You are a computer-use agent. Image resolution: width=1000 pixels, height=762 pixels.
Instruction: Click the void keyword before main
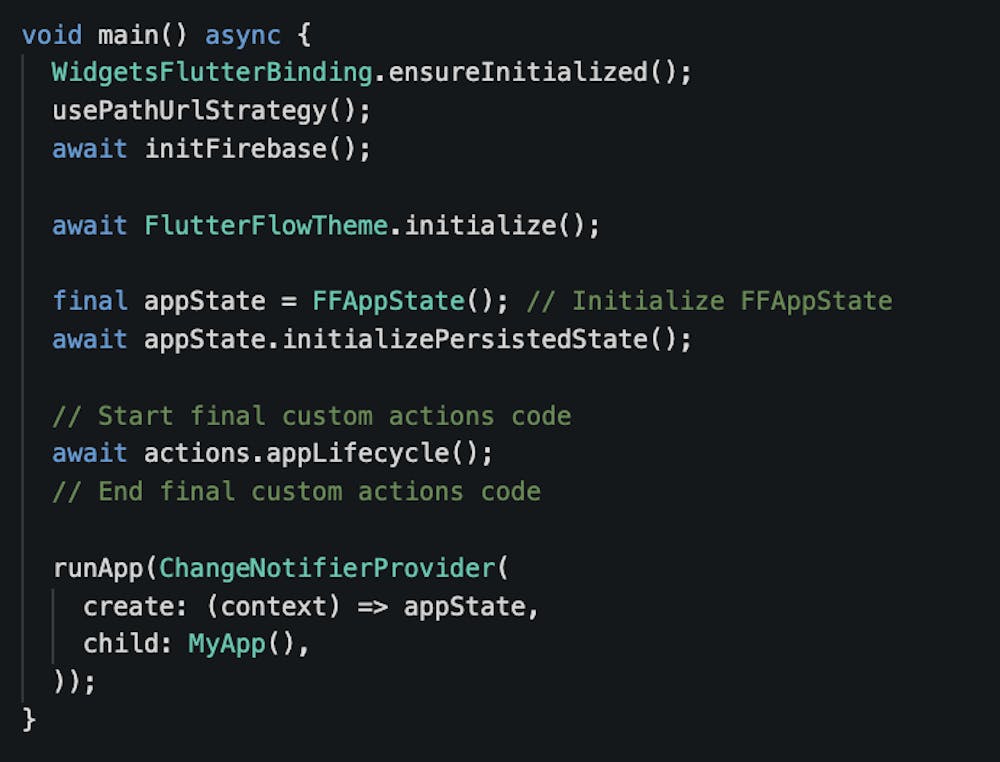[52, 35]
